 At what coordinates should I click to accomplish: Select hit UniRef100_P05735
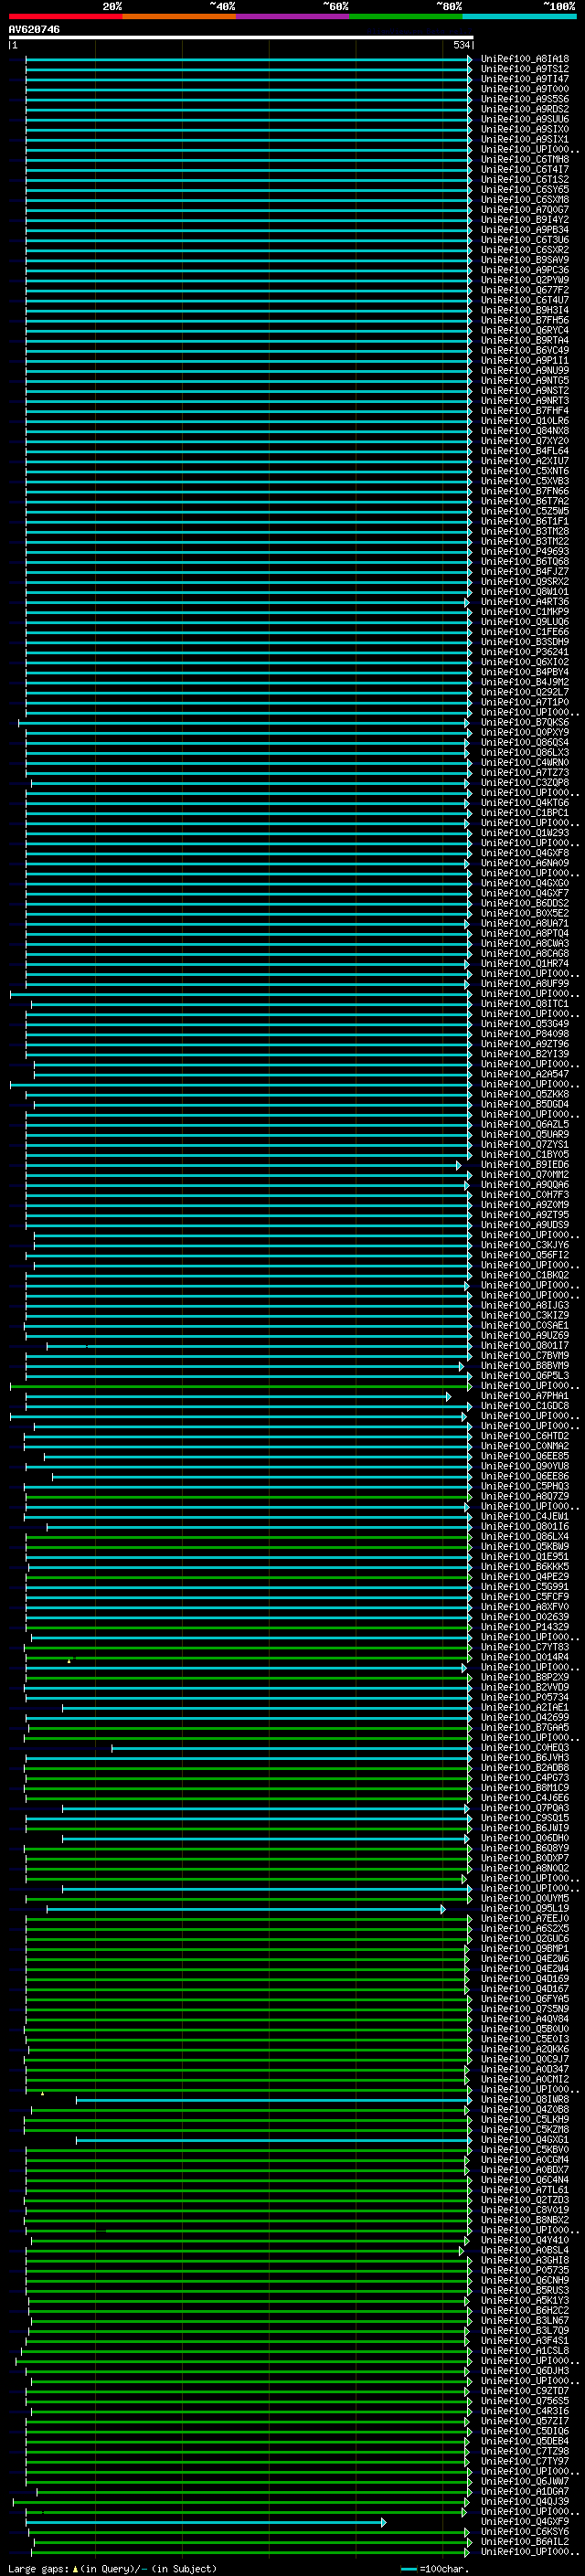[525, 2272]
